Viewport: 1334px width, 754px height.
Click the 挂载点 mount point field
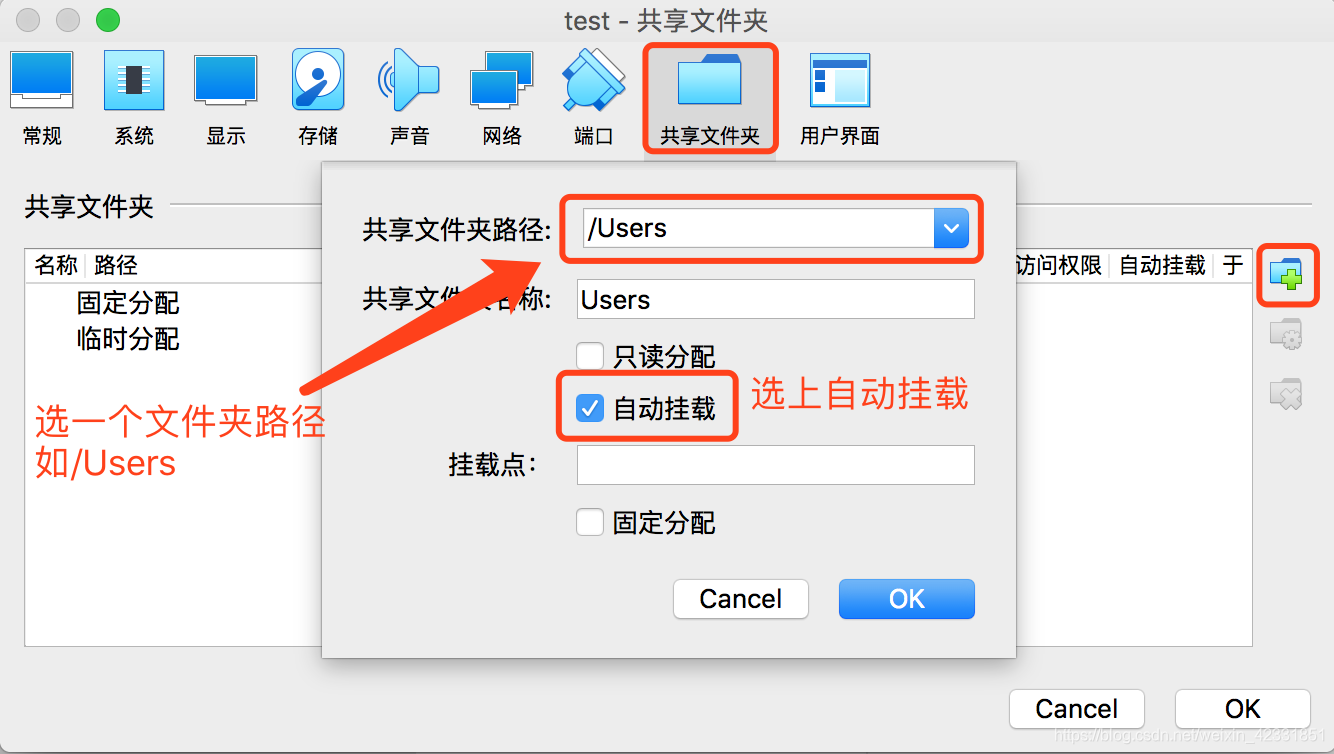776,465
